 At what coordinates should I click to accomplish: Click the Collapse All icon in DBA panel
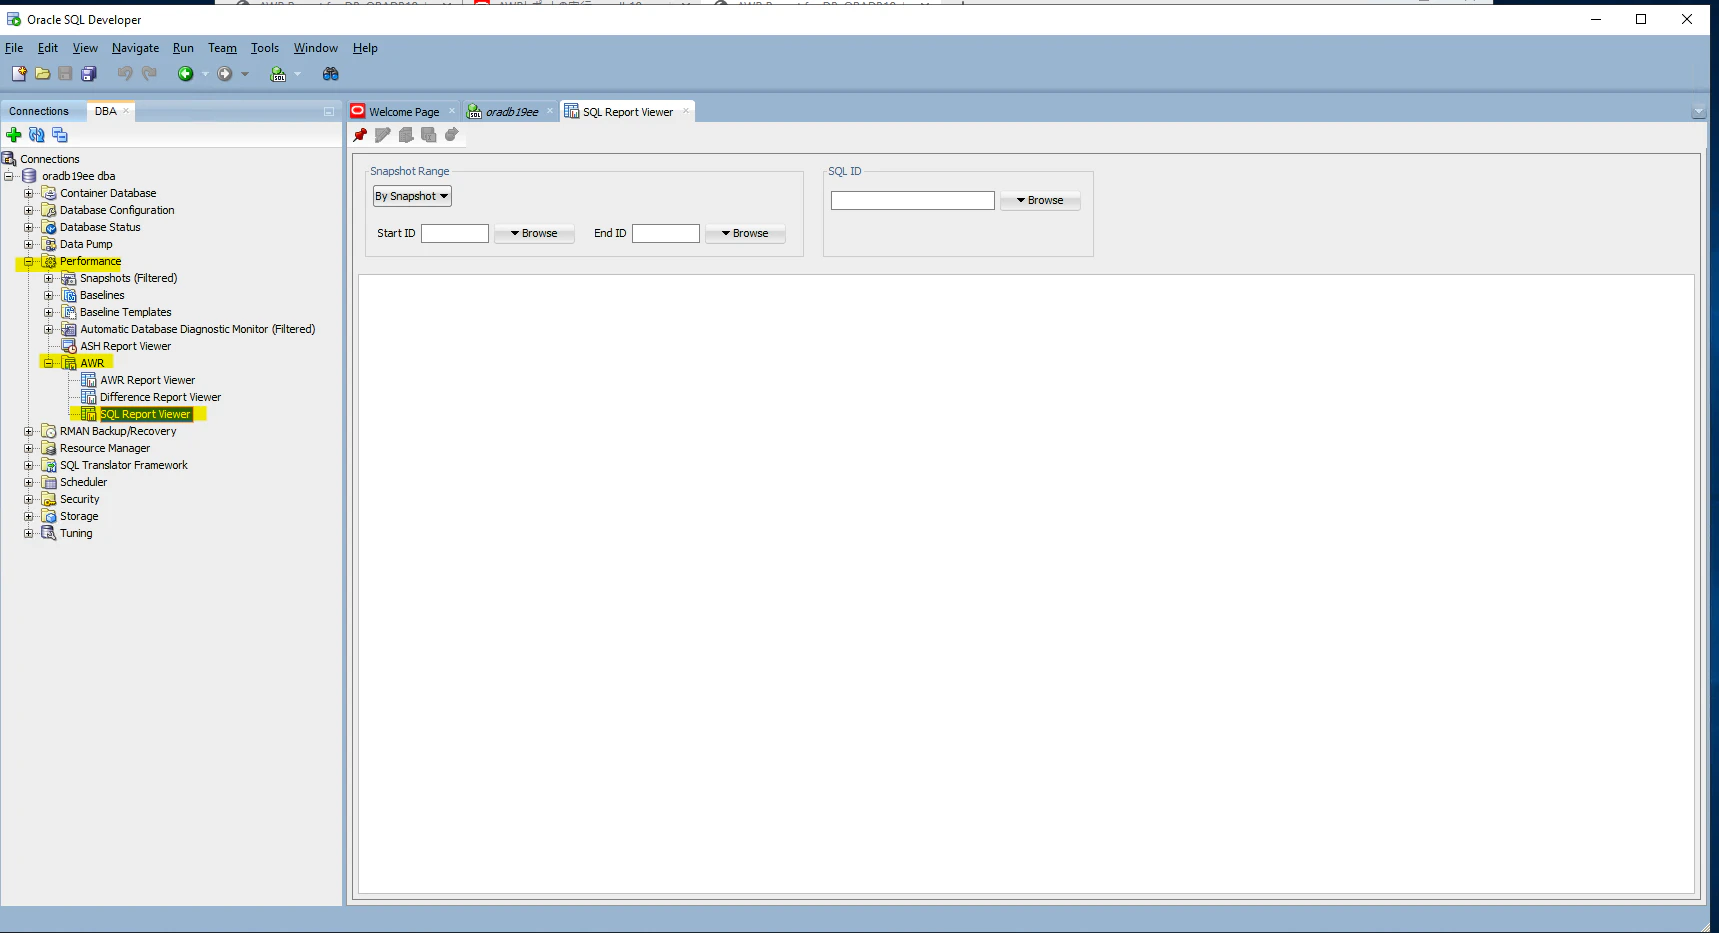point(60,135)
